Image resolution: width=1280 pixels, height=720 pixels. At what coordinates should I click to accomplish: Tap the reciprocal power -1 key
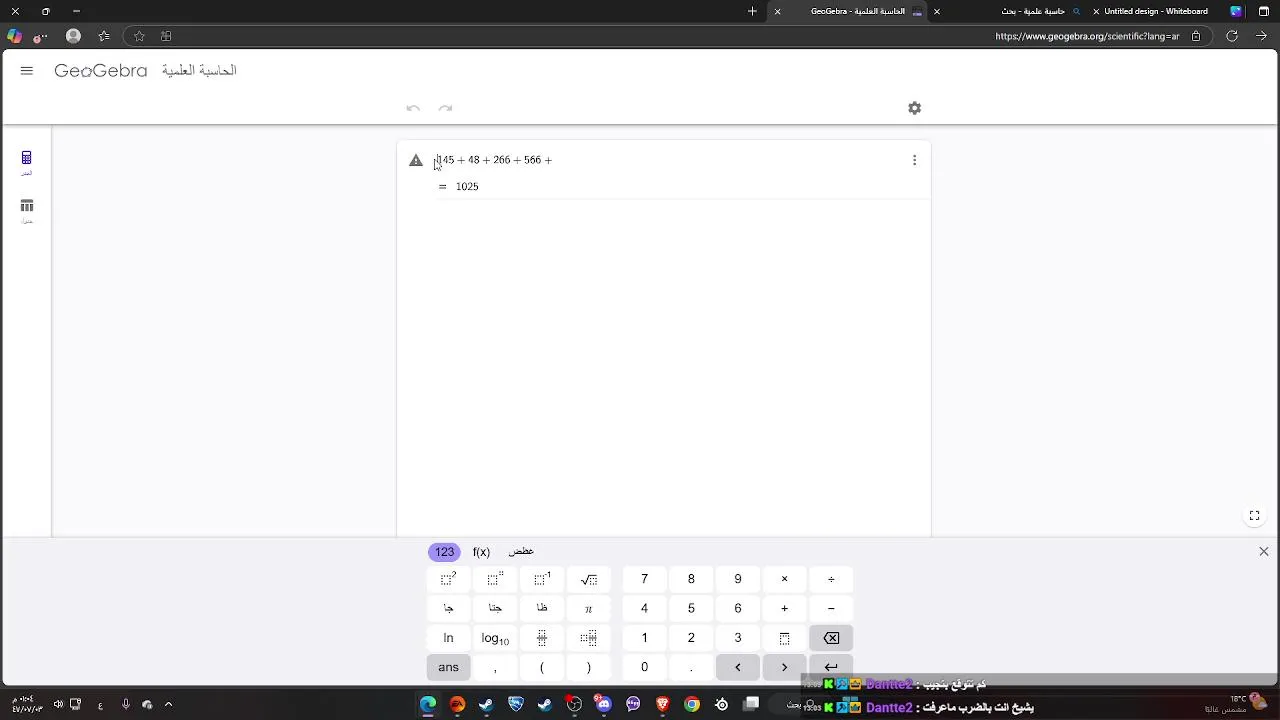[542, 579]
